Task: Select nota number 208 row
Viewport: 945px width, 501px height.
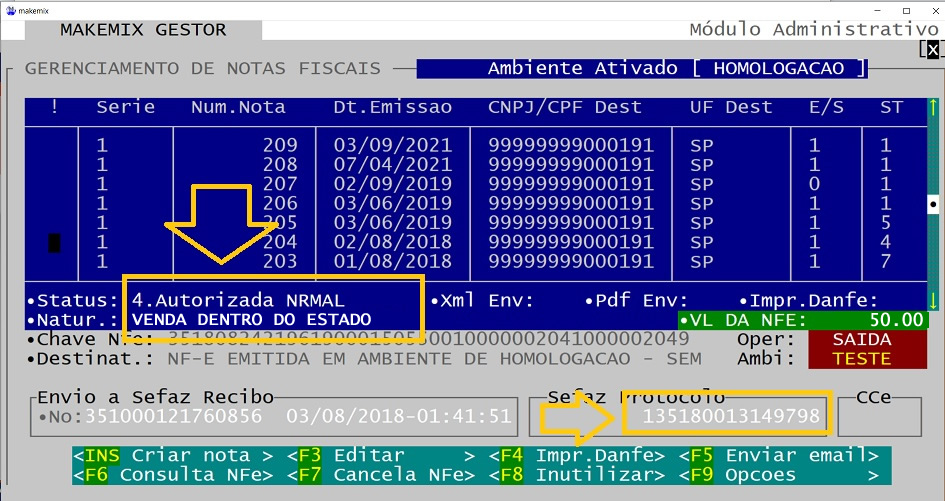Action: pyautogui.click(x=476, y=165)
